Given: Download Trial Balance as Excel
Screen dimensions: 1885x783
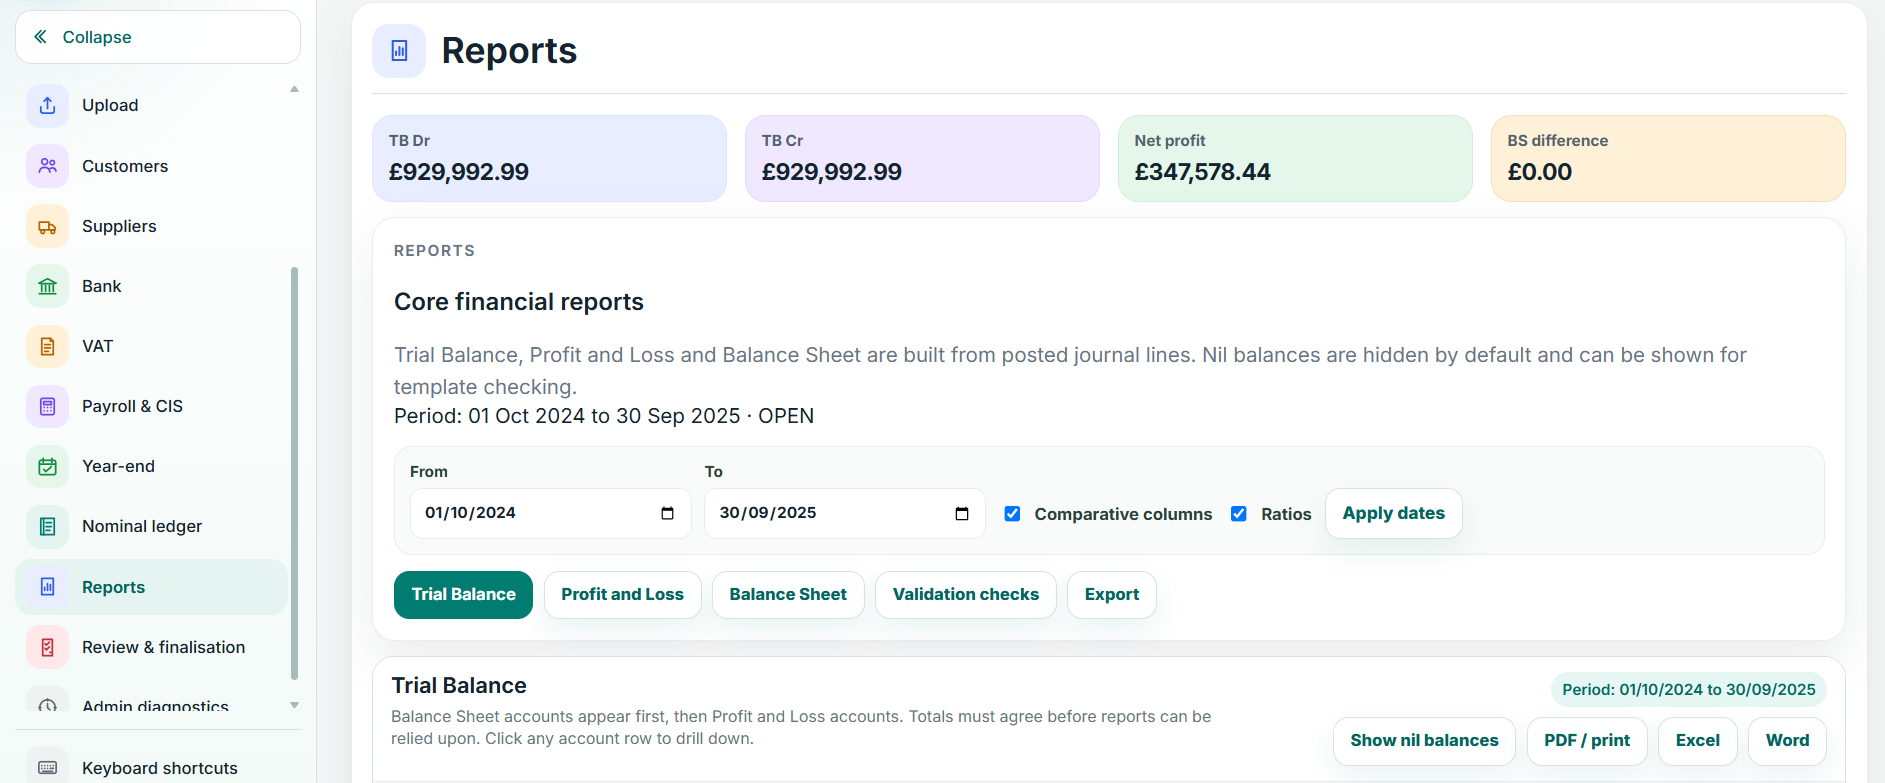Looking at the screenshot, I should (1698, 741).
